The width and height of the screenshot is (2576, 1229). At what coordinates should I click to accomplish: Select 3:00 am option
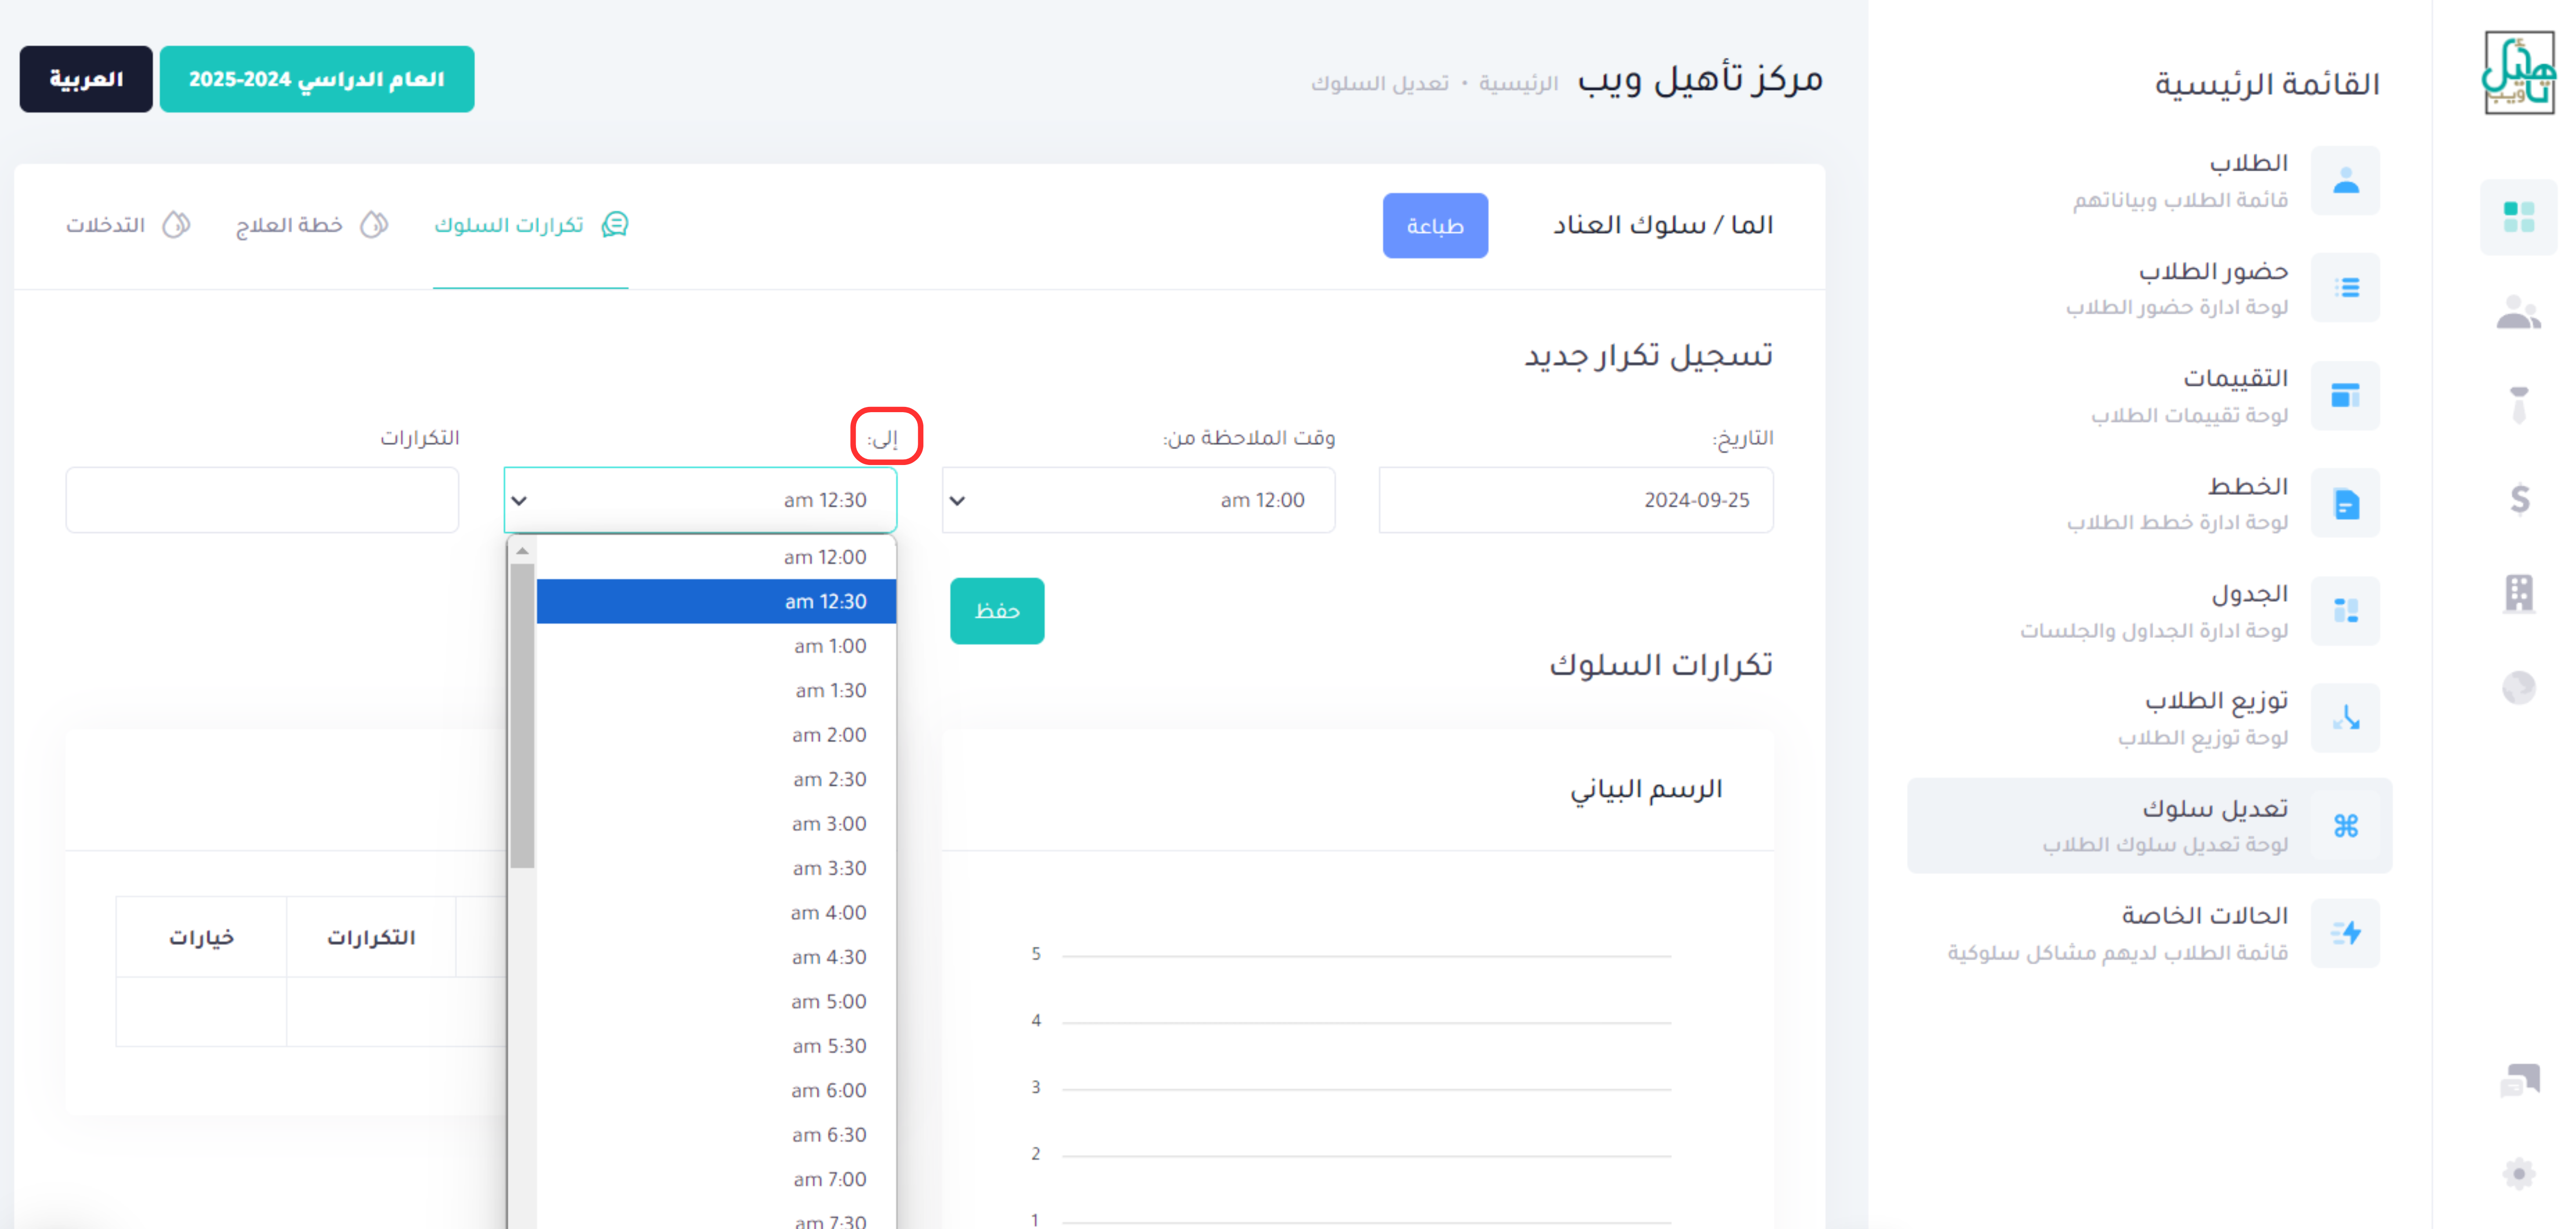[x=716, y=824]
